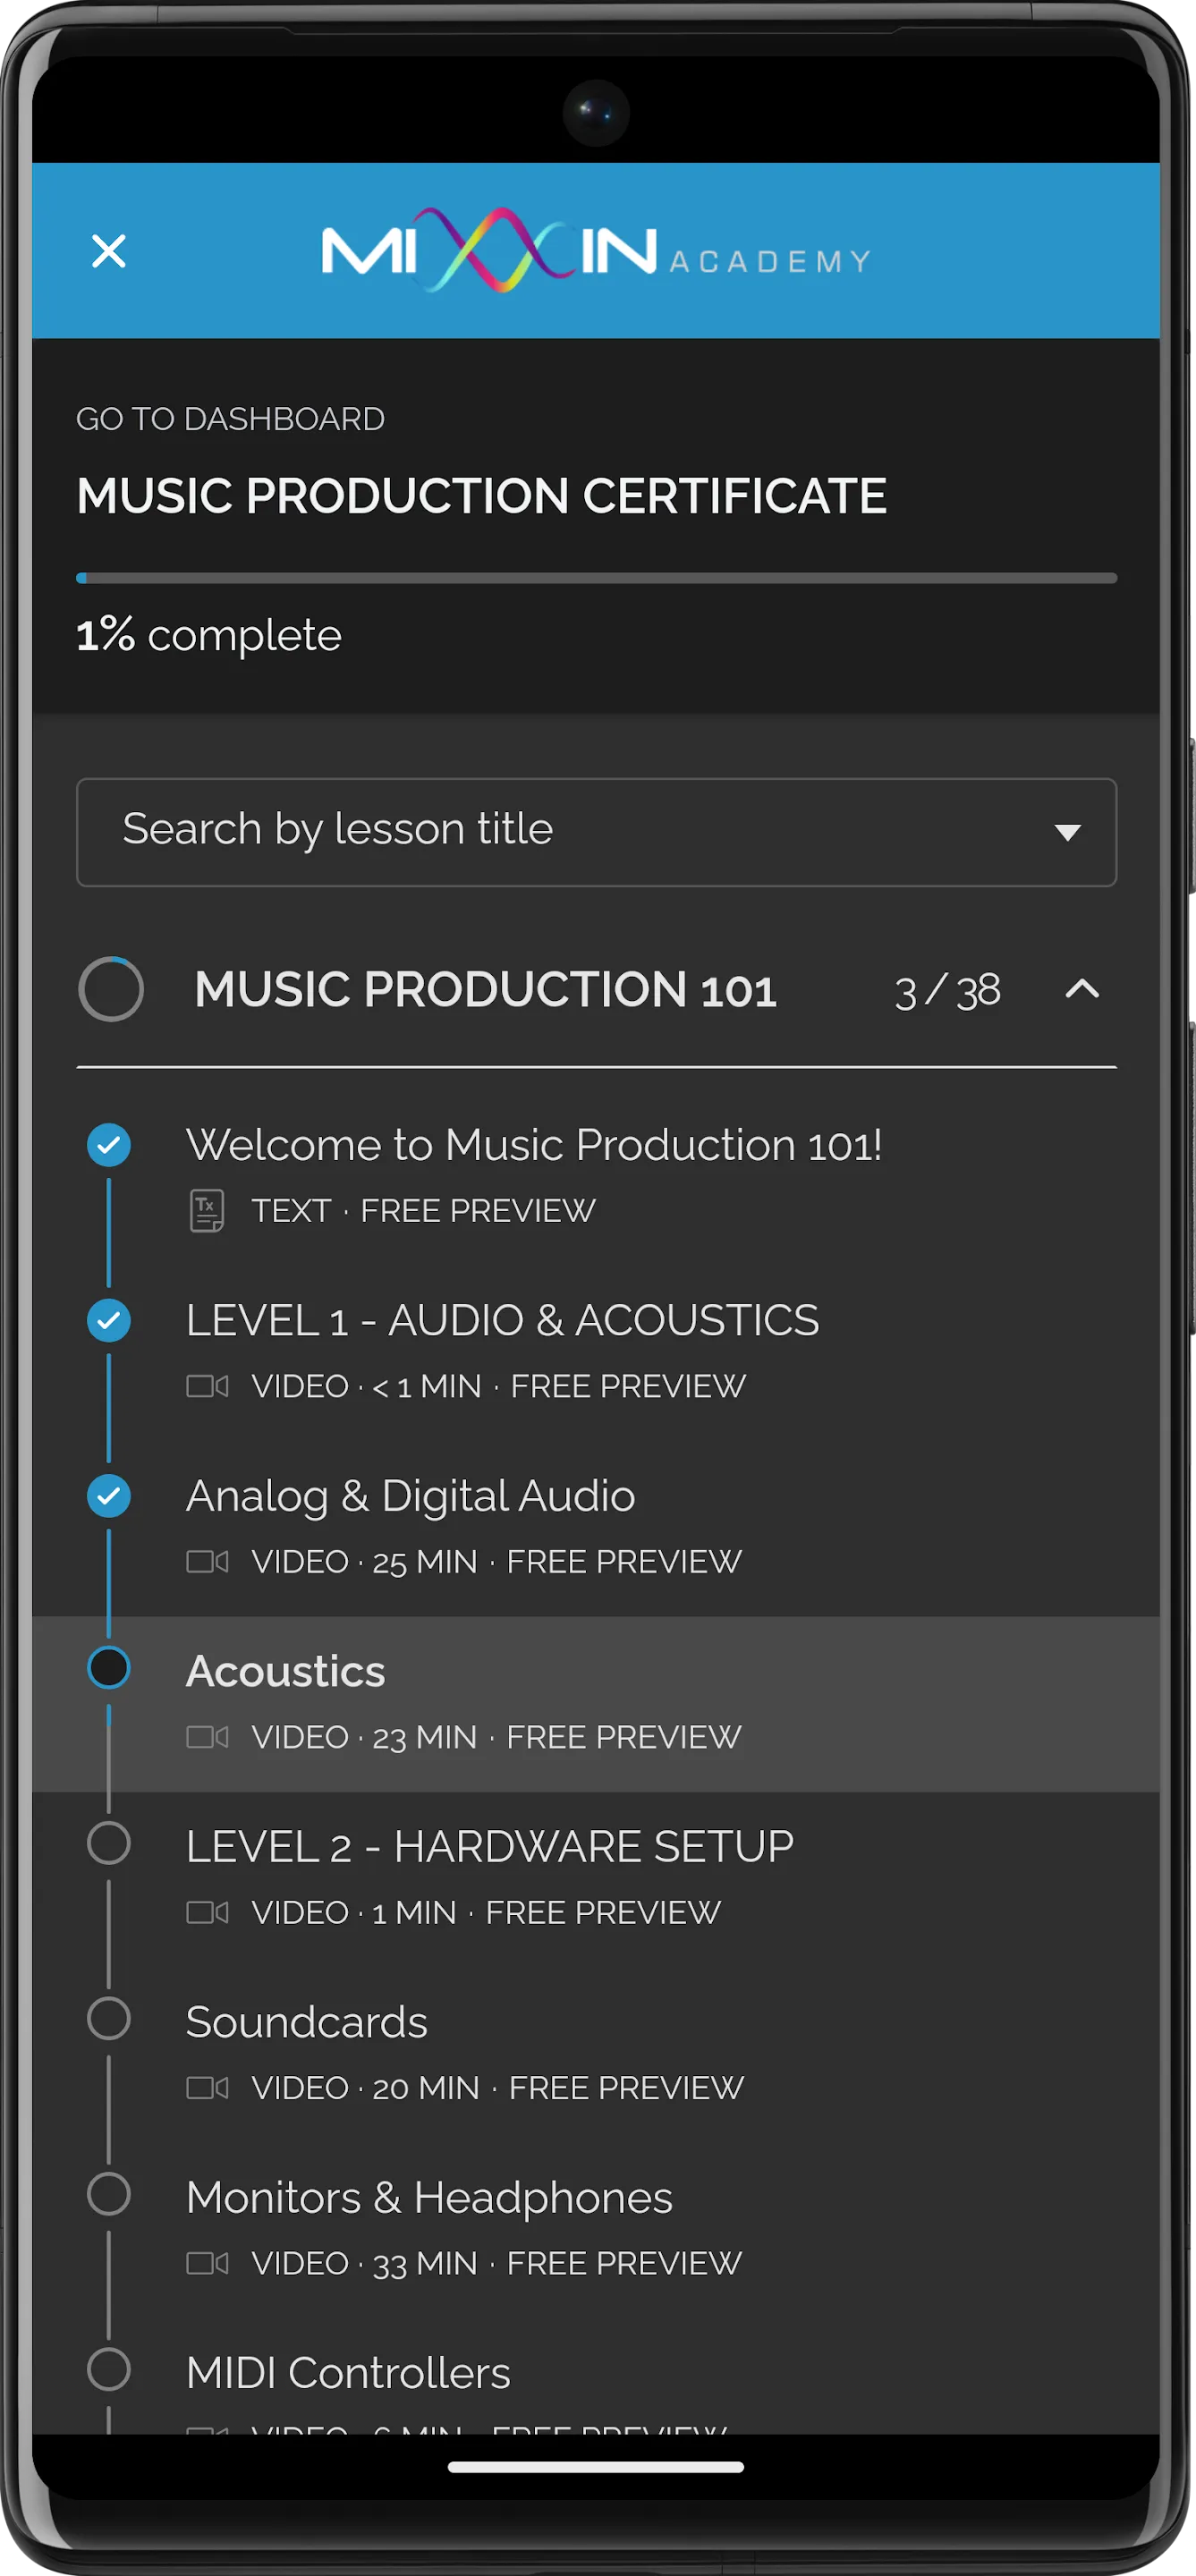Click the video icon under Monitors & Headphones
Viewport: 1196px width, 2576px height.
pos(207,2263)
